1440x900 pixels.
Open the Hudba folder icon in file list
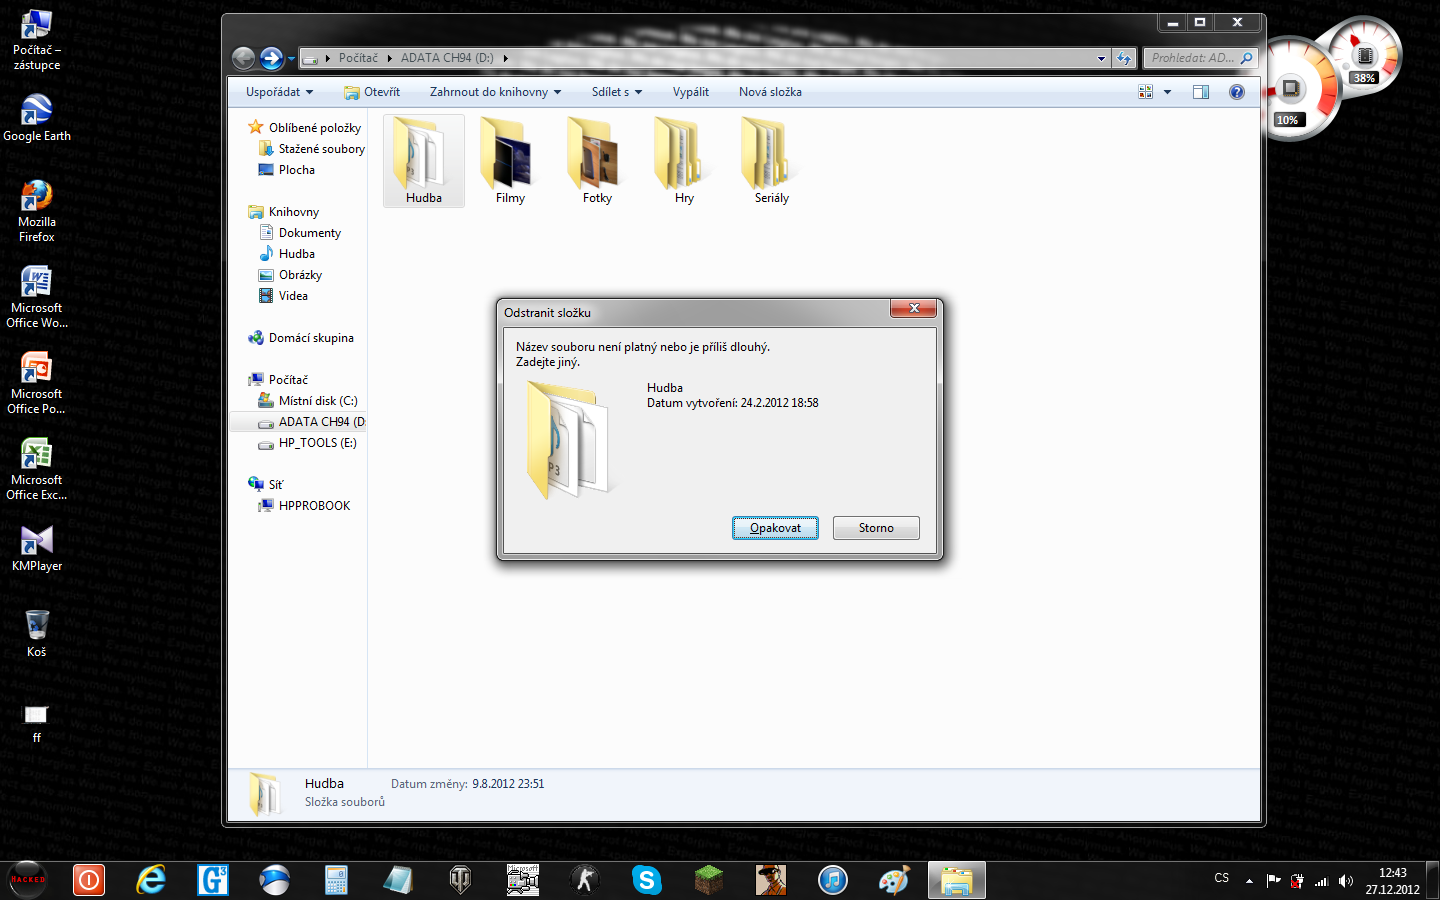[423, 160]
